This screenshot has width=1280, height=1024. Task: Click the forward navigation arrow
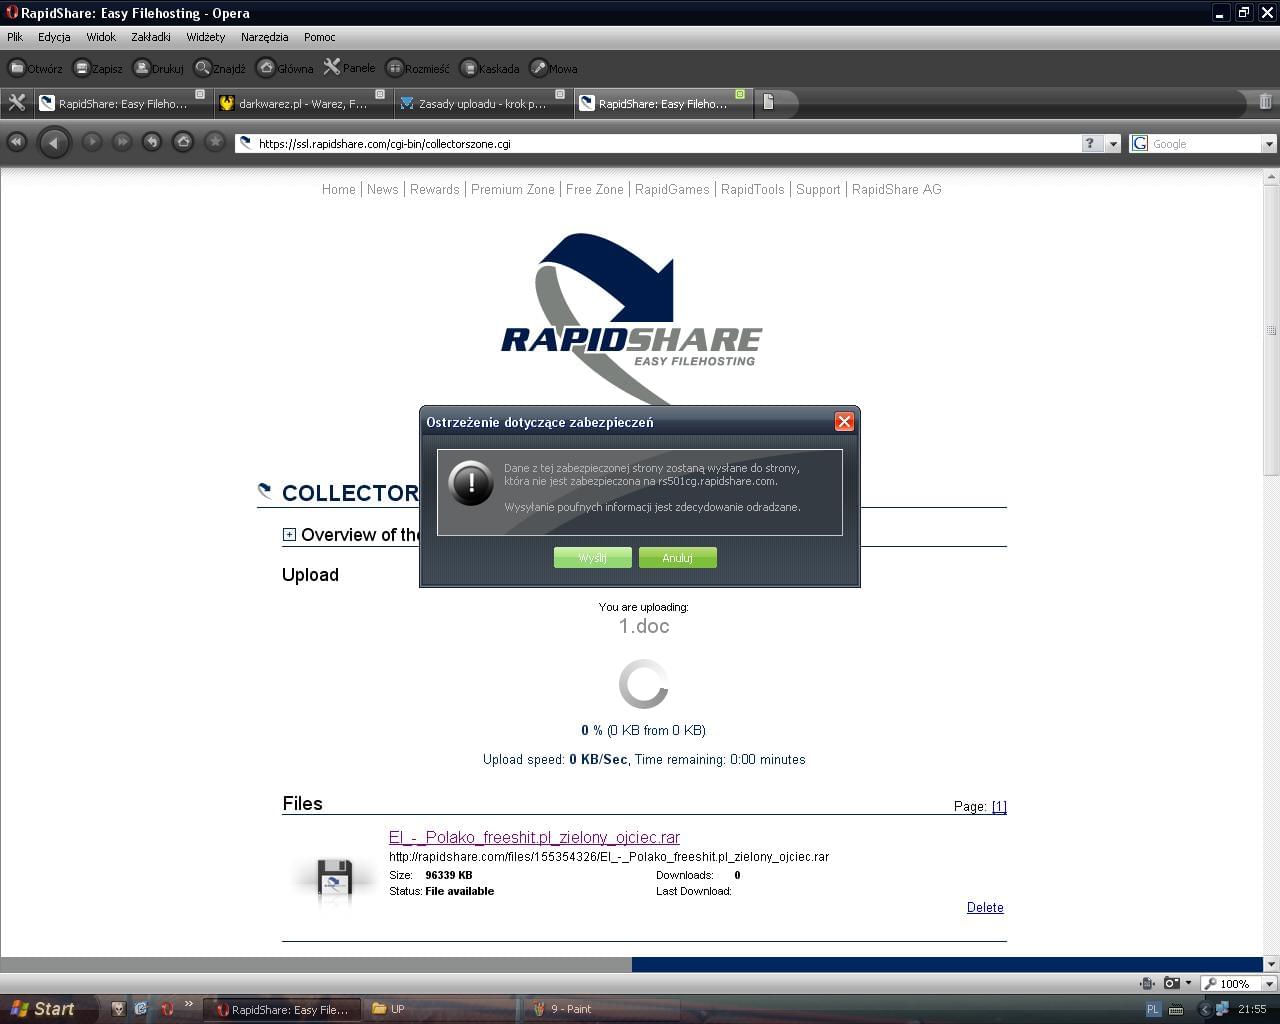91,142
